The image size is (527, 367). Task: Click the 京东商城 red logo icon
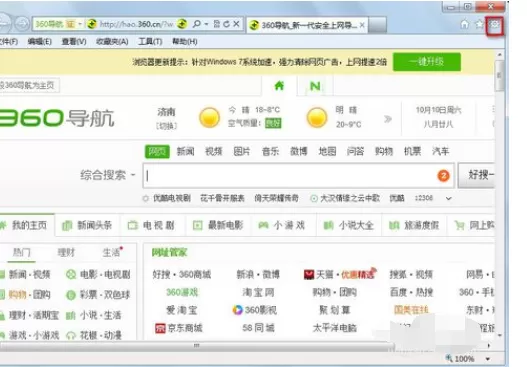point(160,328)
